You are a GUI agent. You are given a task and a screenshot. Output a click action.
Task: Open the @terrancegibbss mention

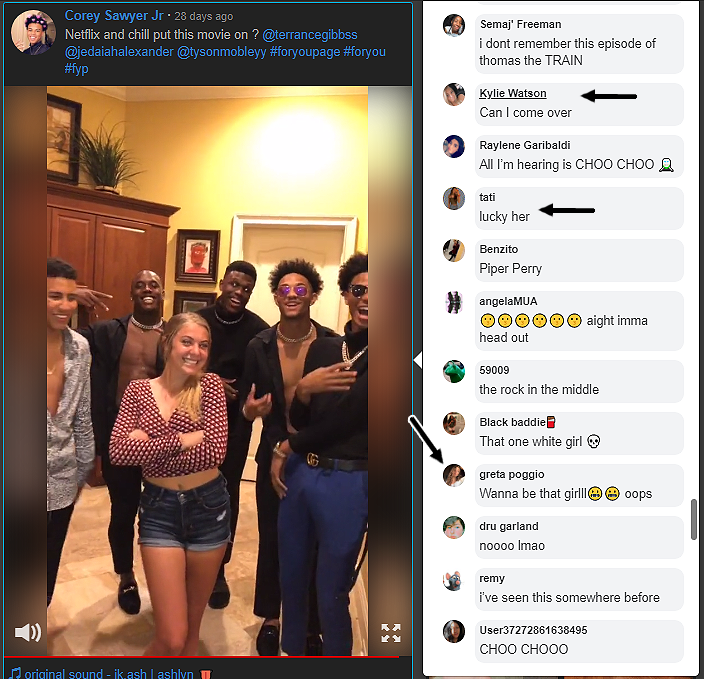point(310,35)
